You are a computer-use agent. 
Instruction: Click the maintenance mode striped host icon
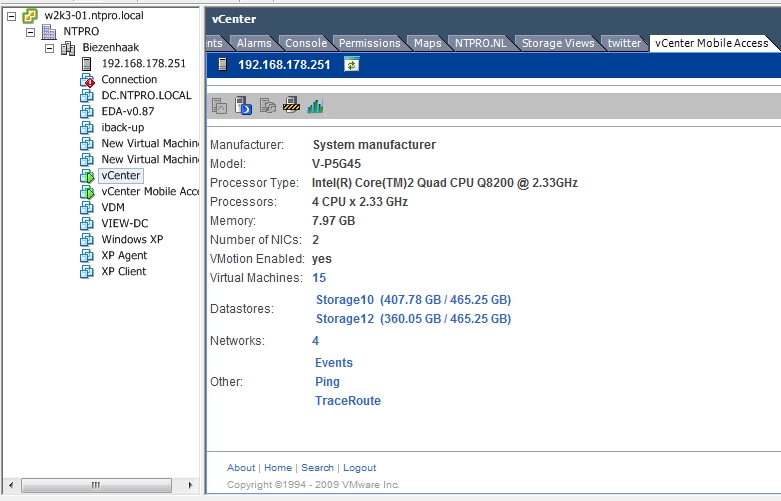[x=291, y=105]
